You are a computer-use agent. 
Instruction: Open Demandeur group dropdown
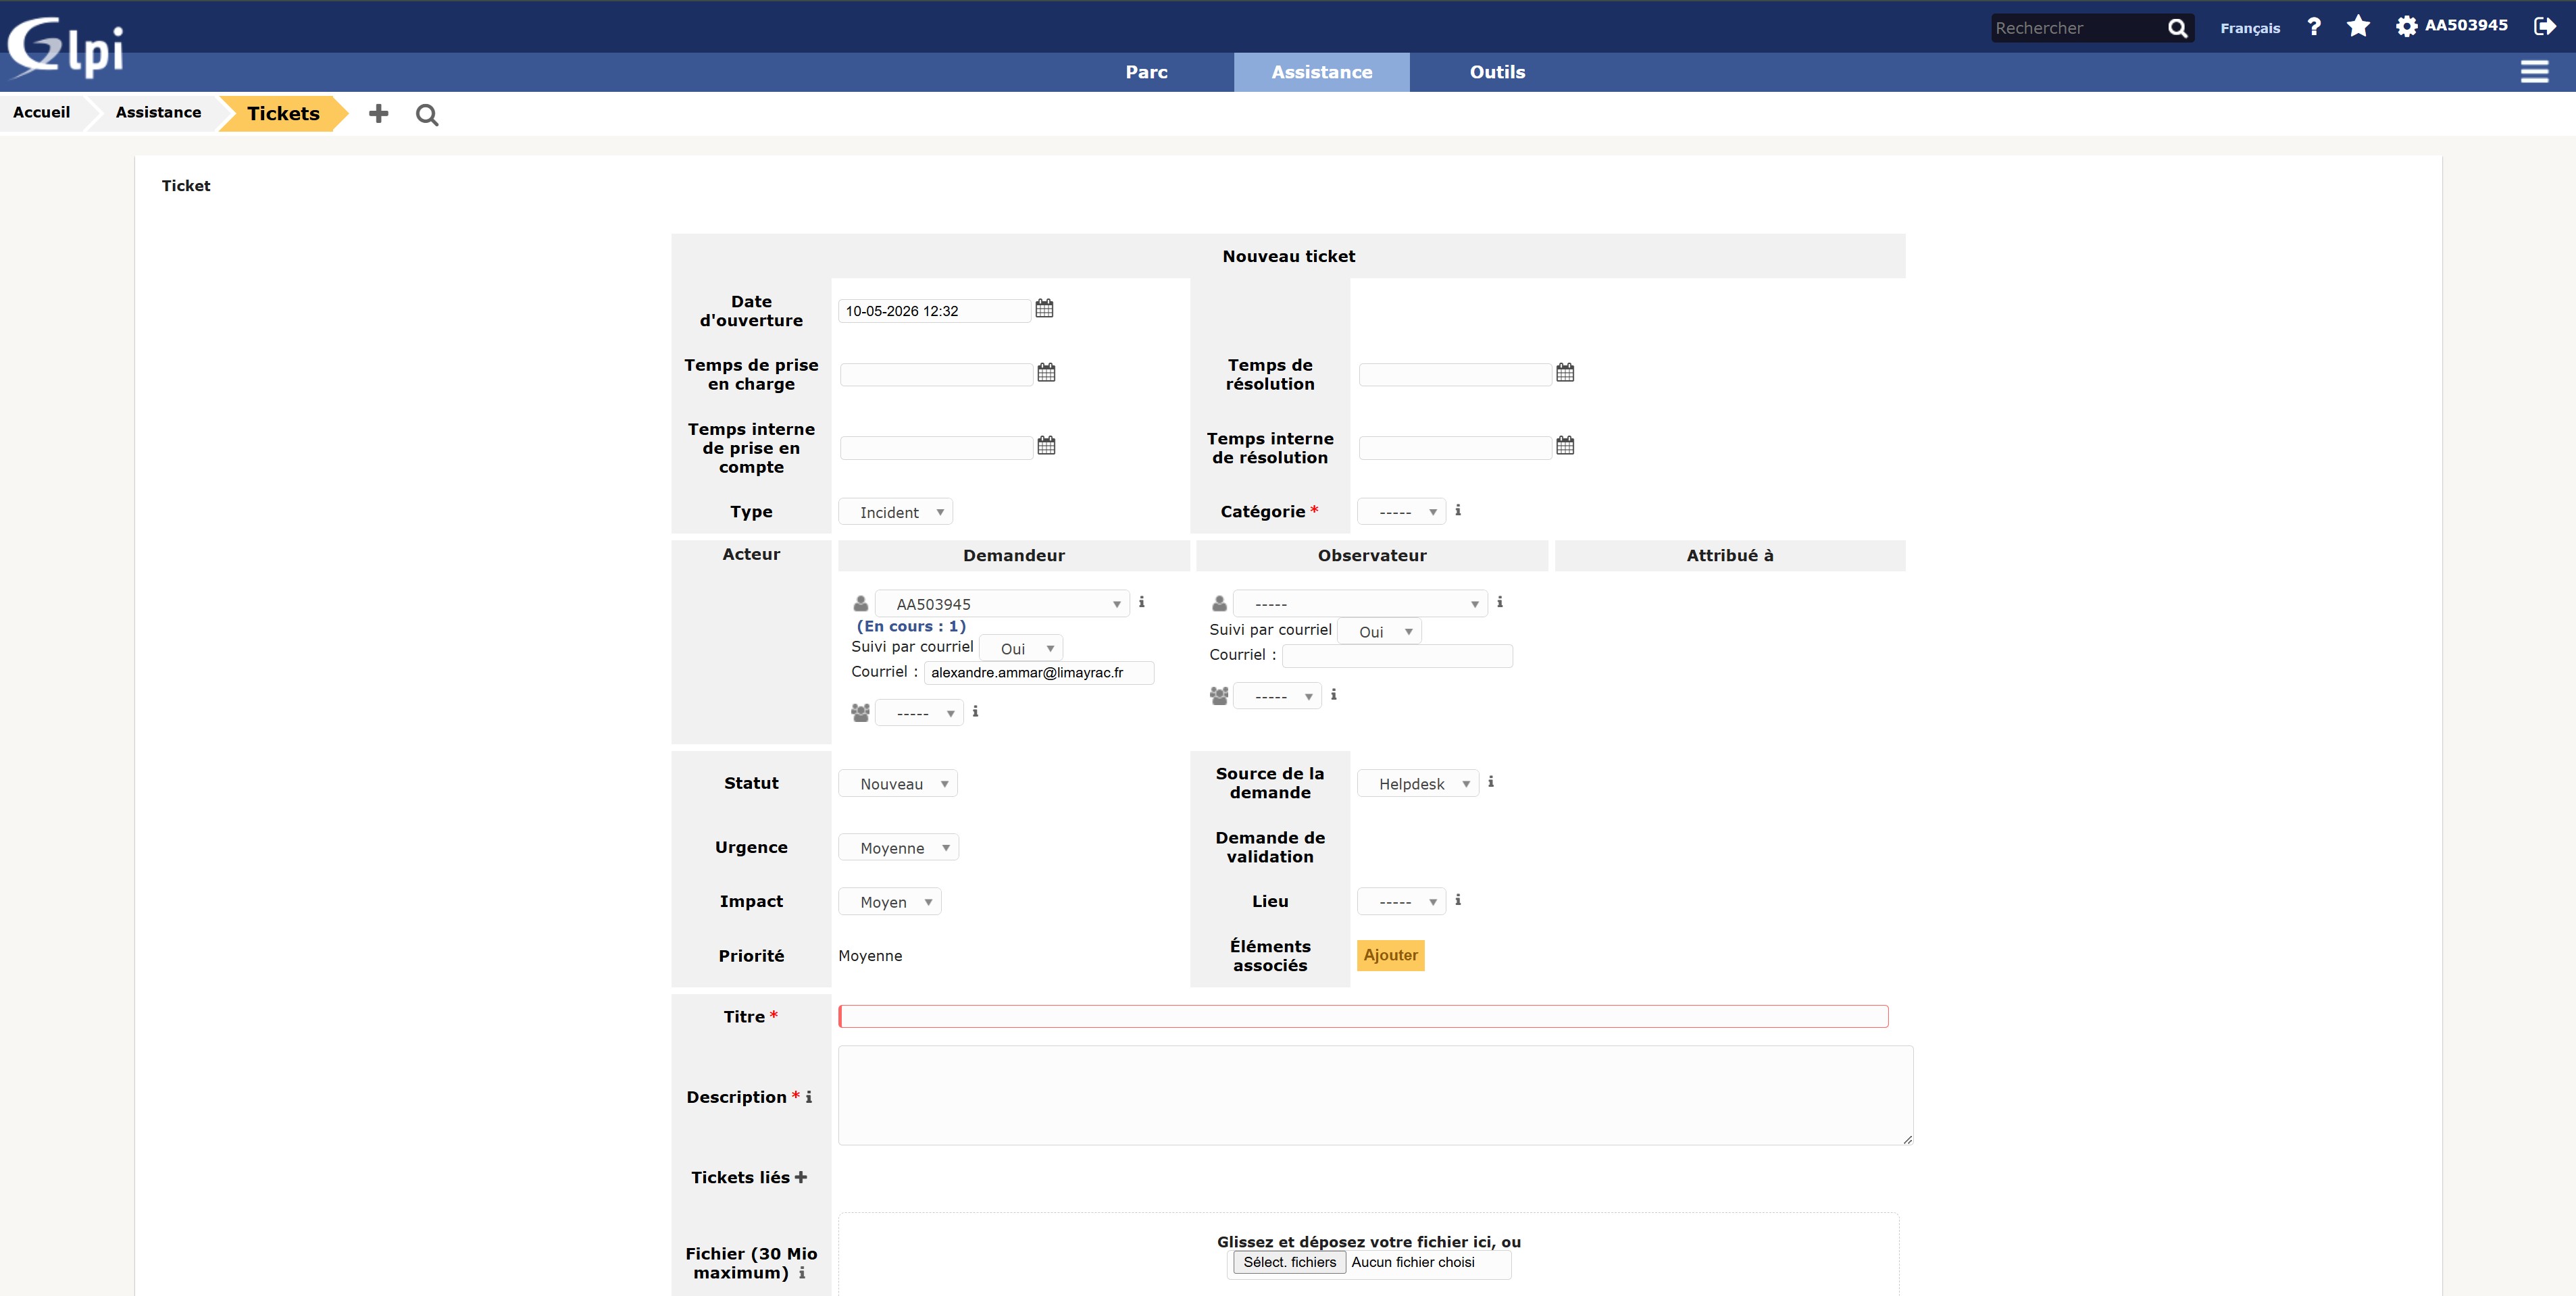[x=919, y=713]
